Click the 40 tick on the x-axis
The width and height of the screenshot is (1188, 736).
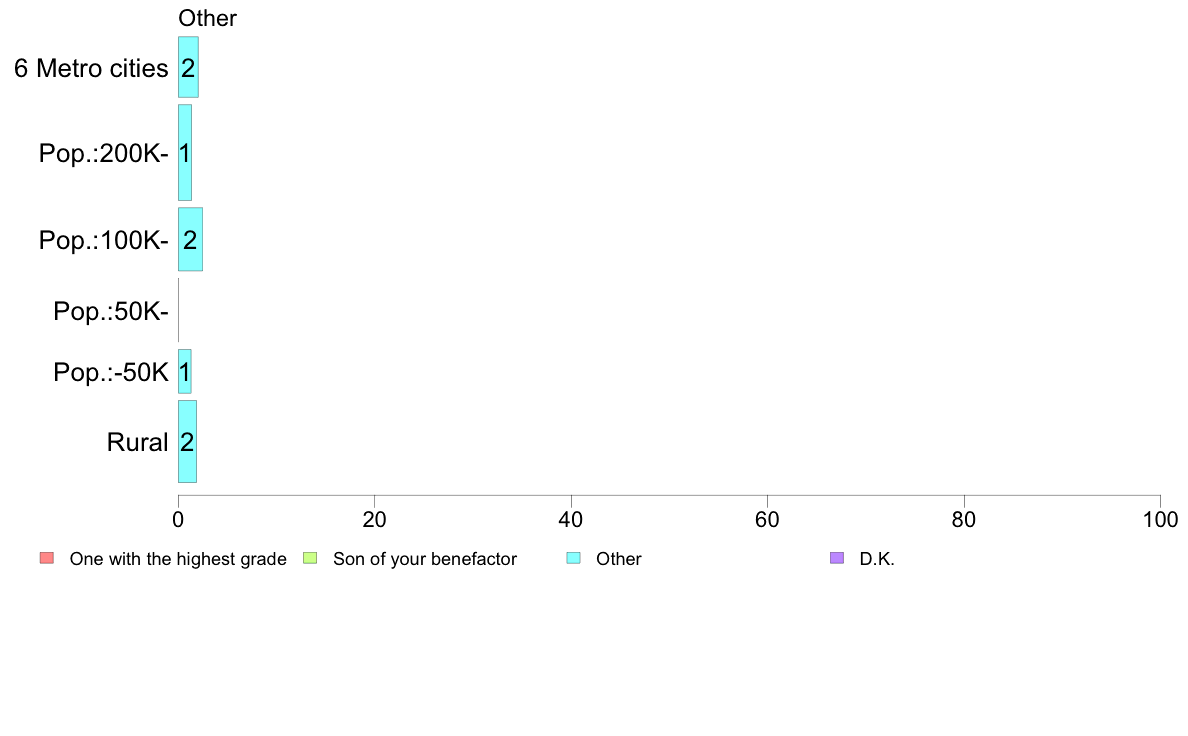click(571, 519)
